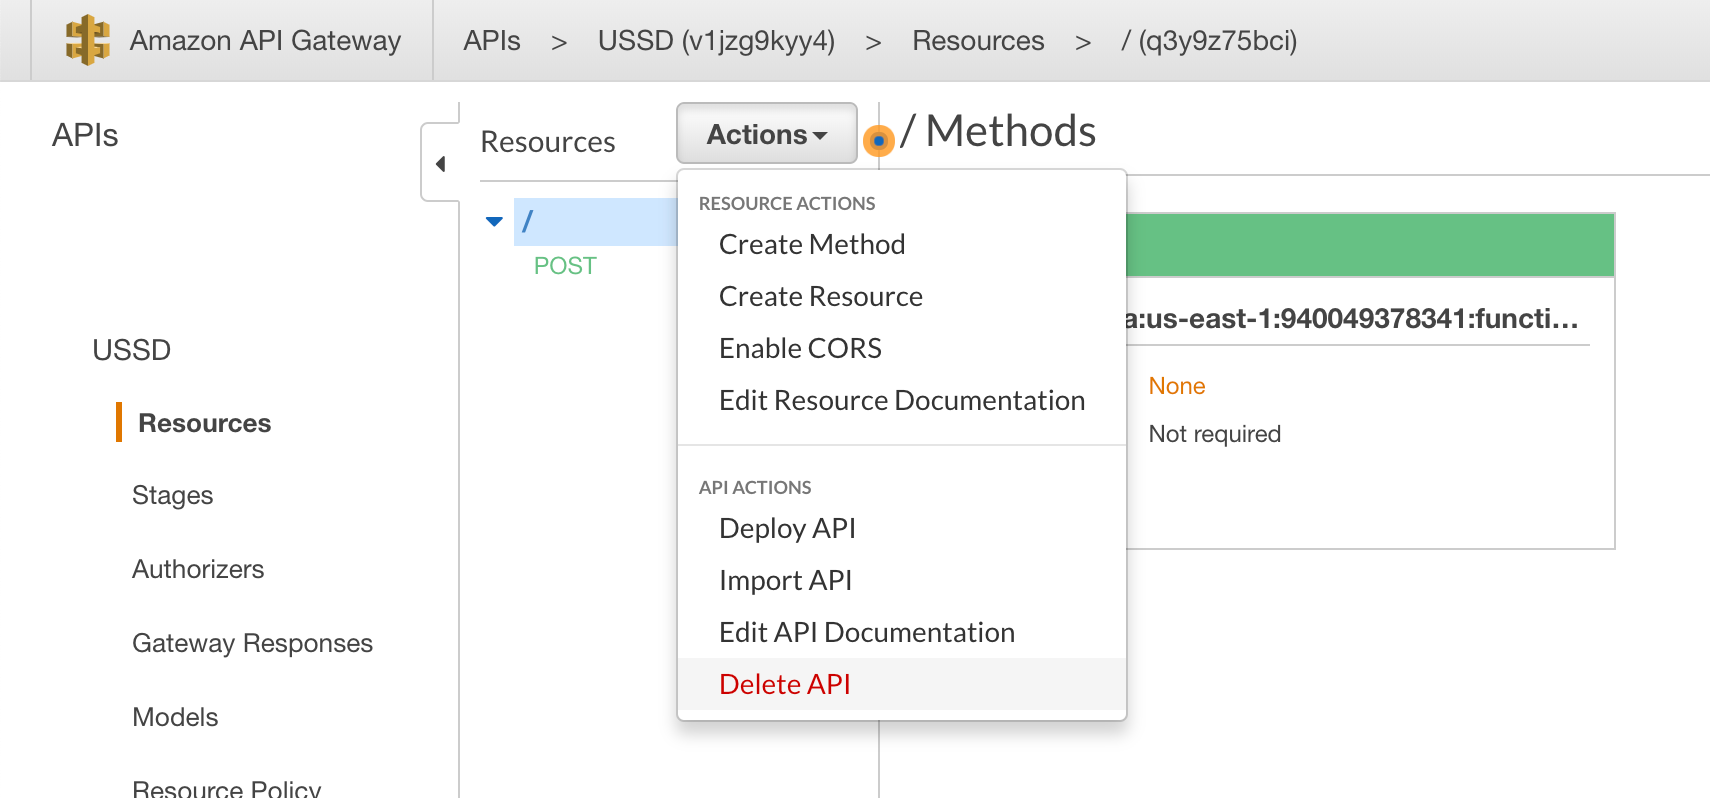The width and height of the screenshot is (1710, 798).
Task: Open Resource Policy in sidebar
Action: point(227,788)
